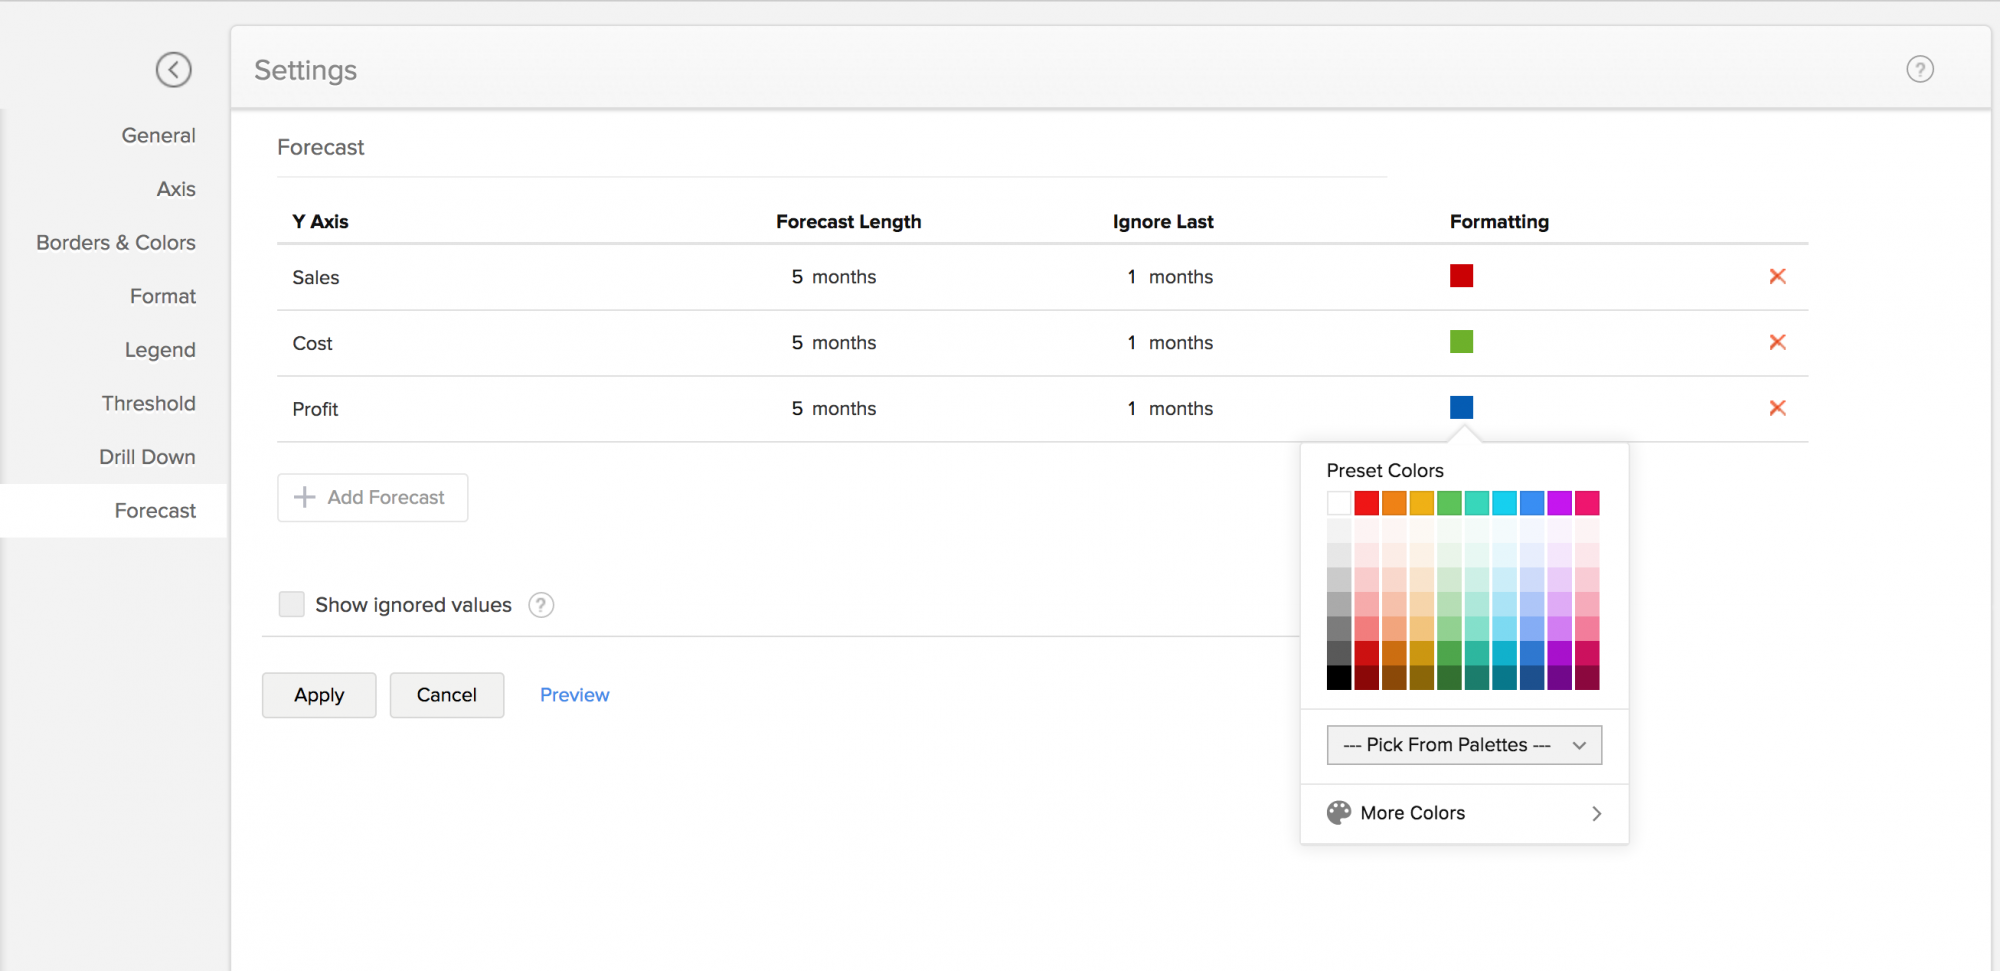Image resolution: width=2000 pixels, height=971 pixels.
Task: Open the Sales red formatting color swatch
Action: (x=1461, y=276)
